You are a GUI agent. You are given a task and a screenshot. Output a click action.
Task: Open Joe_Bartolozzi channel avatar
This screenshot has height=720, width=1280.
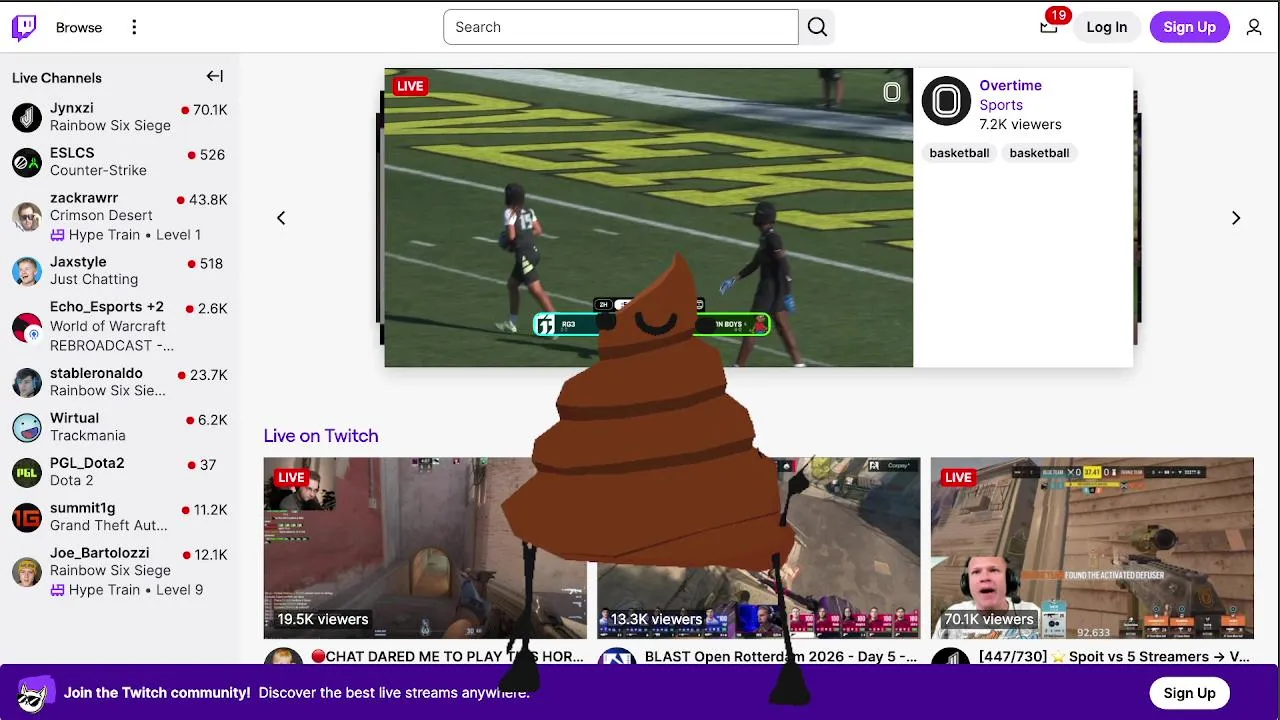[x=27, y=571]
